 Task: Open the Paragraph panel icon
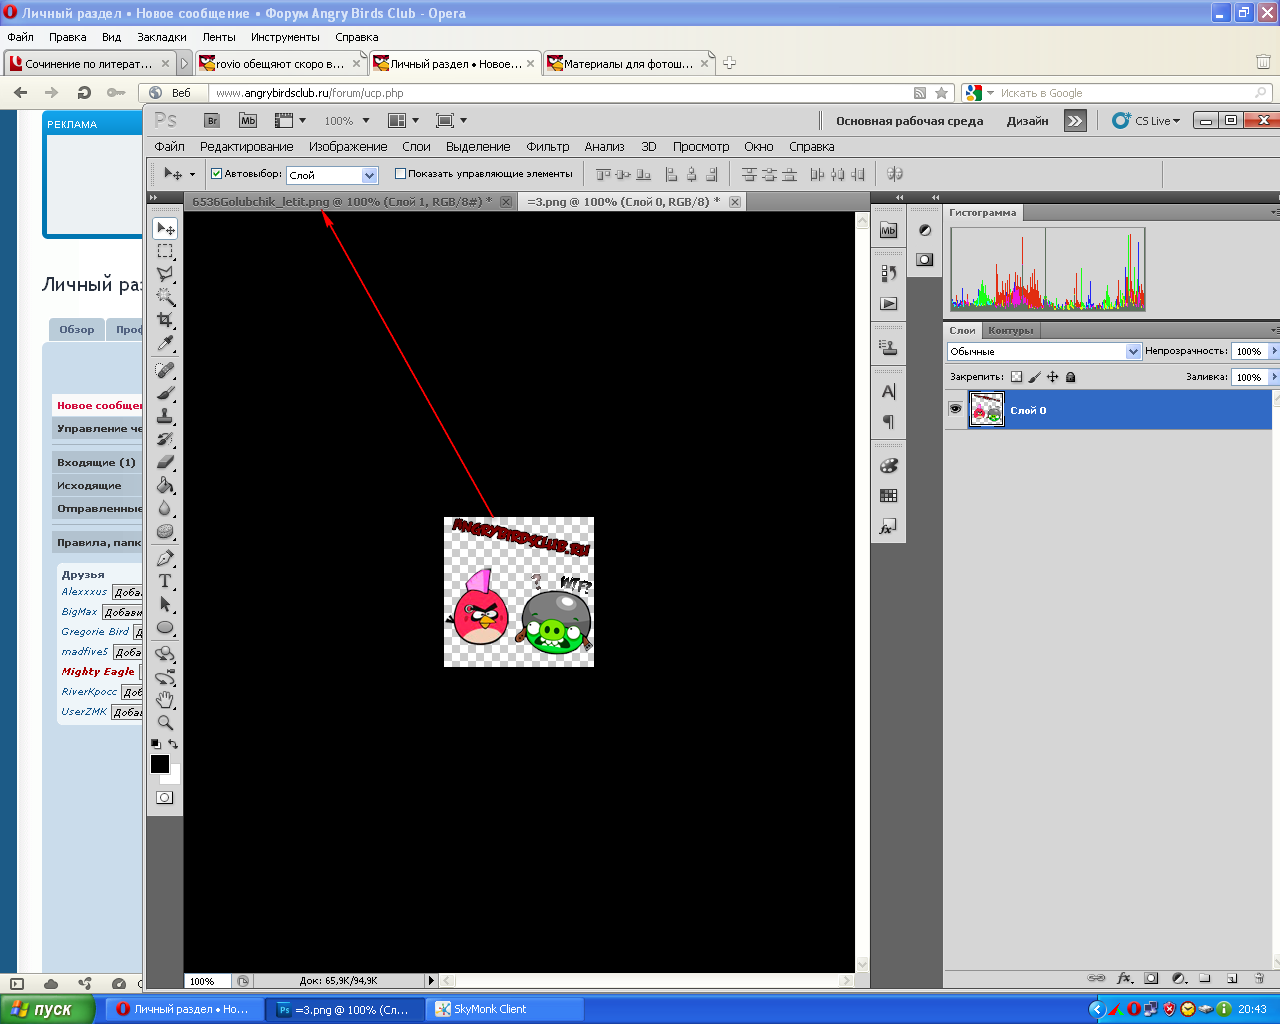(888, 421)
